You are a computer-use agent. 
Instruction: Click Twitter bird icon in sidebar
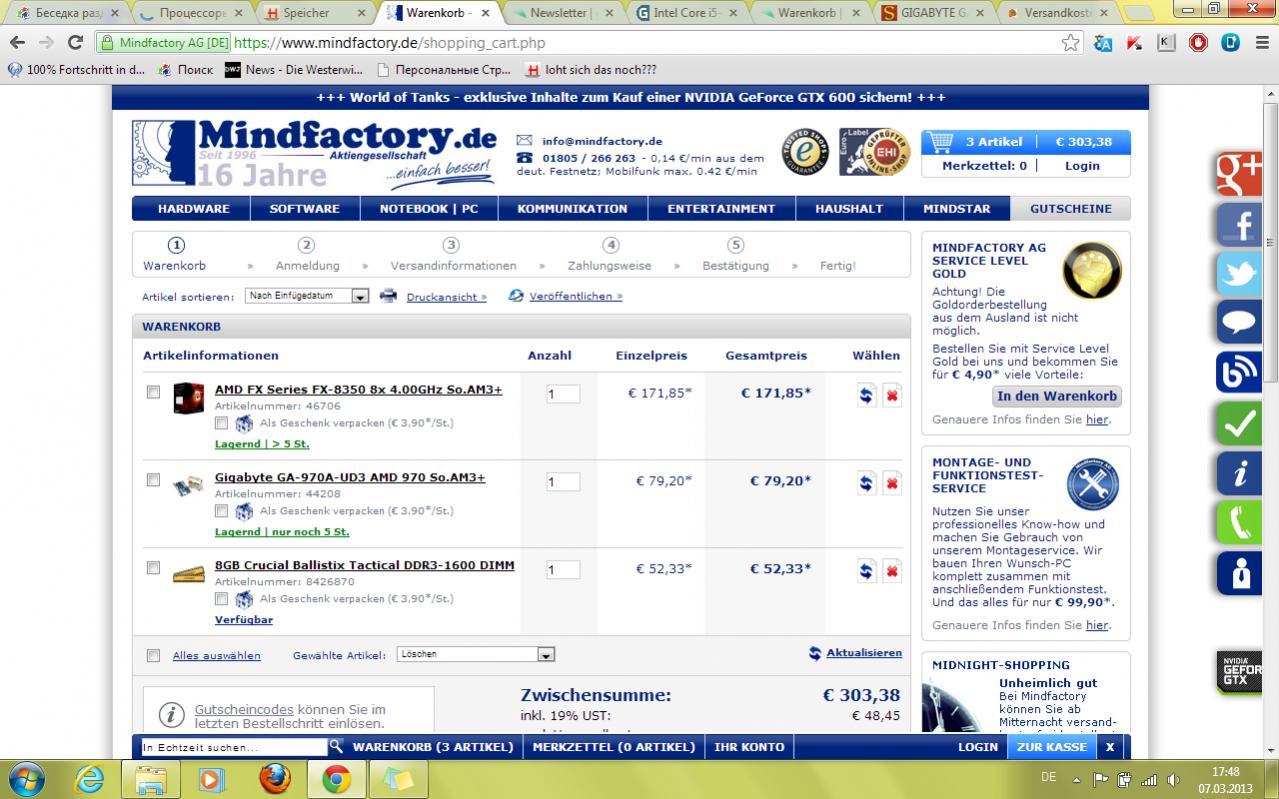click(1239, 274)
